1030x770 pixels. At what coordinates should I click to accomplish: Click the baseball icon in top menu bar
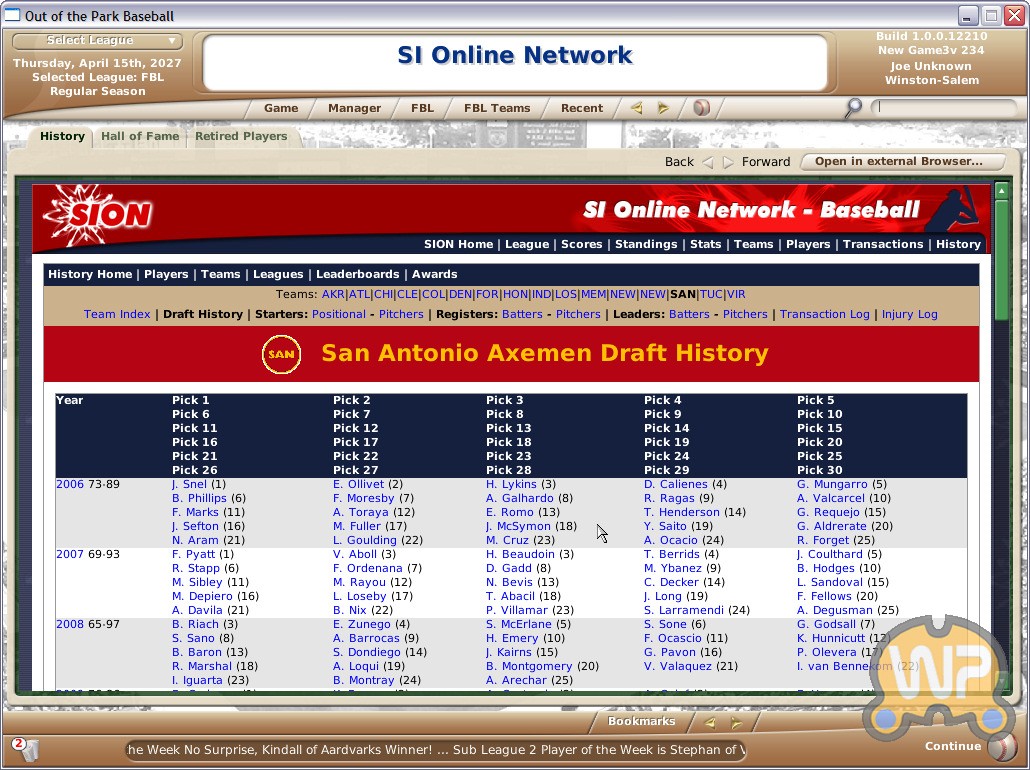(701, 108)
